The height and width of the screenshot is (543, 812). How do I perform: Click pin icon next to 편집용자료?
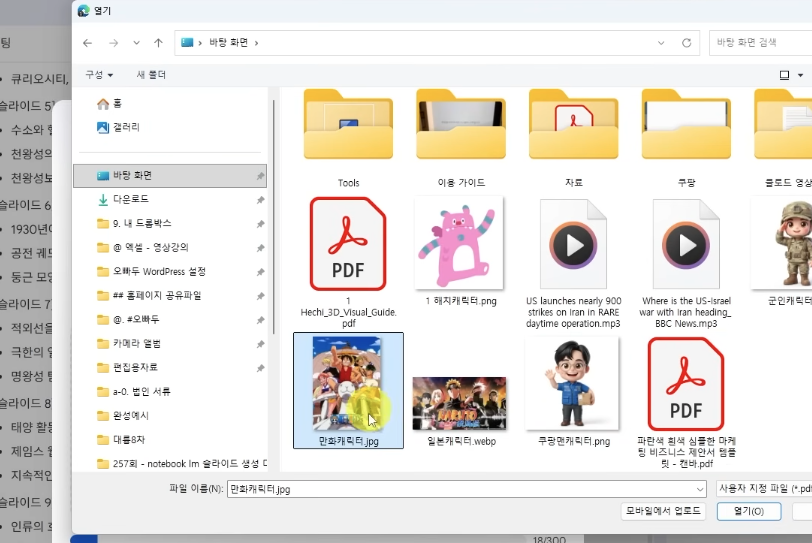[260, 368]
